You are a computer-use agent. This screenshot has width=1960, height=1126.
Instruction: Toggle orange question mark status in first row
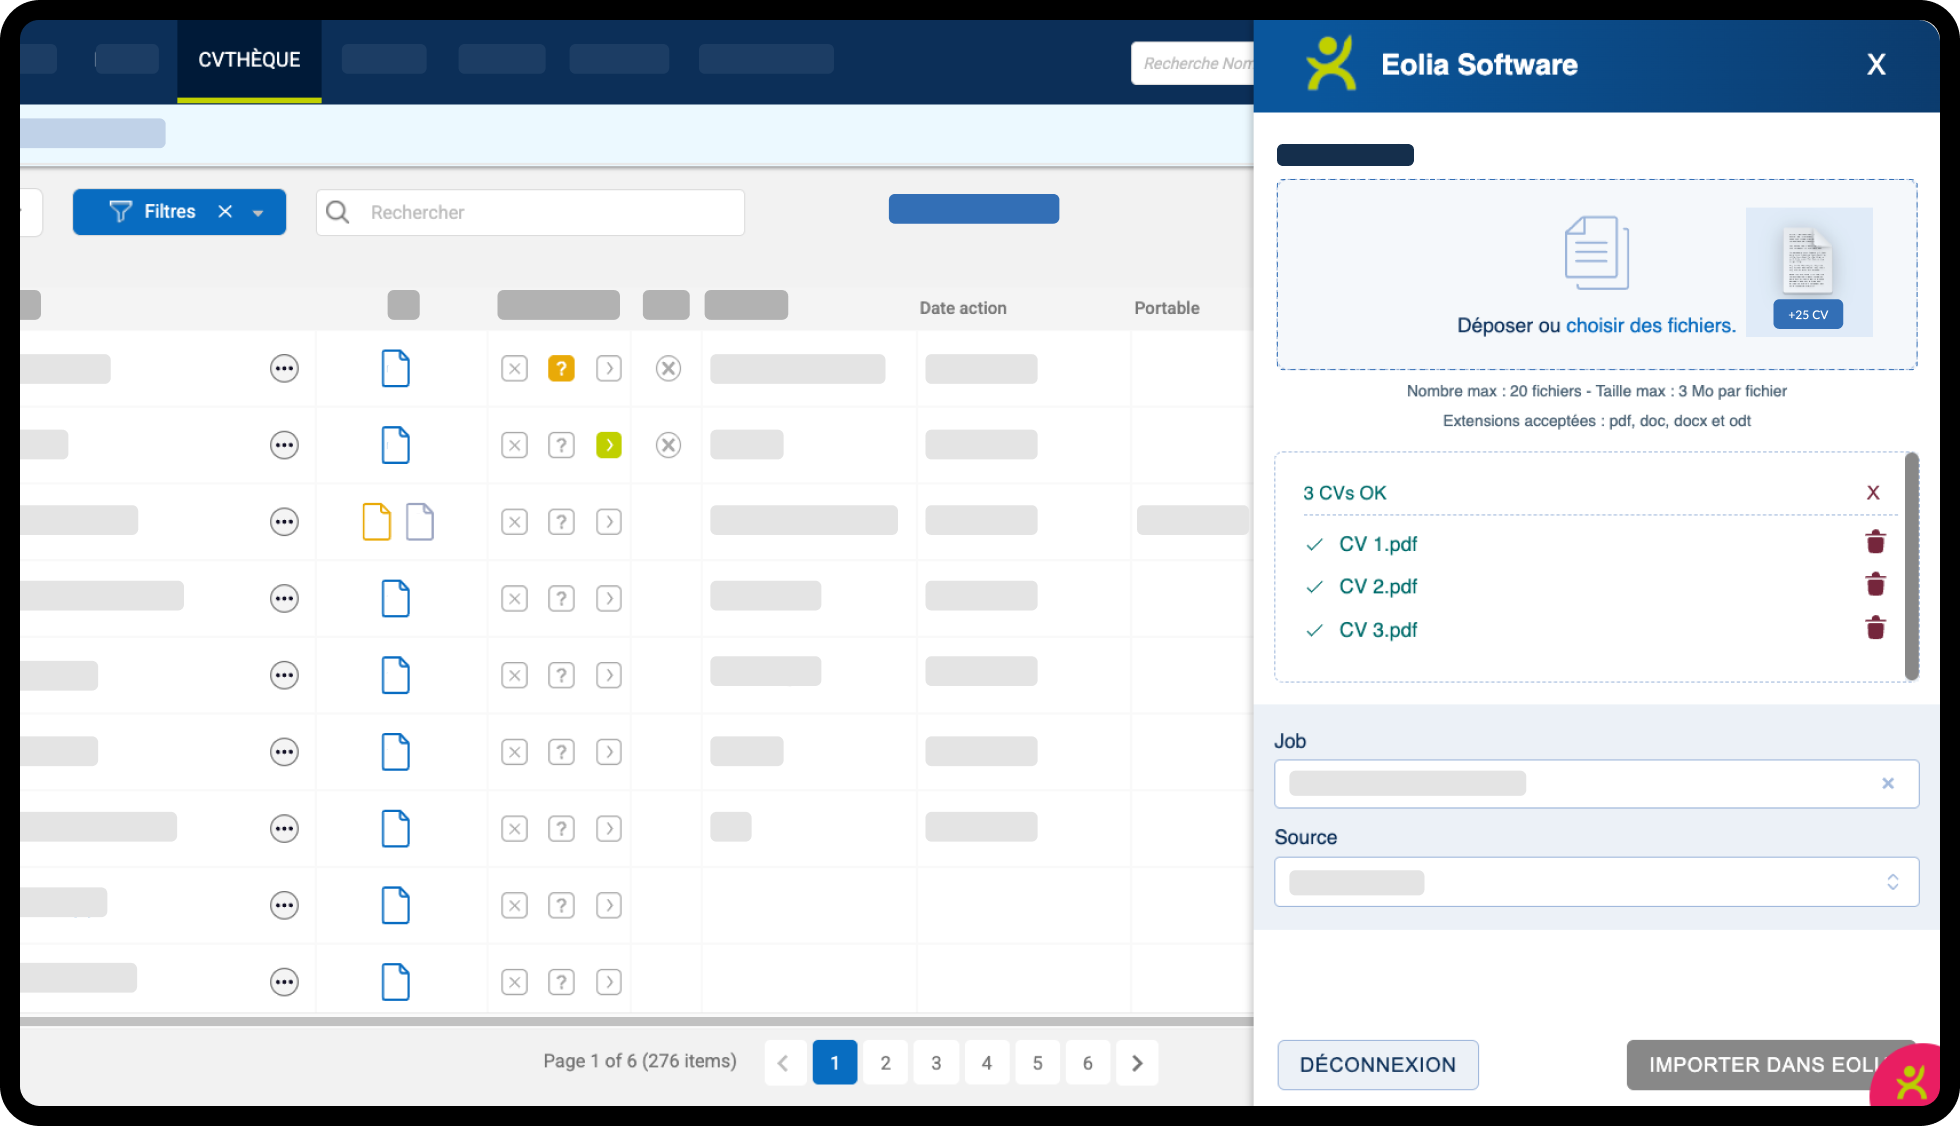pos(561,369)
